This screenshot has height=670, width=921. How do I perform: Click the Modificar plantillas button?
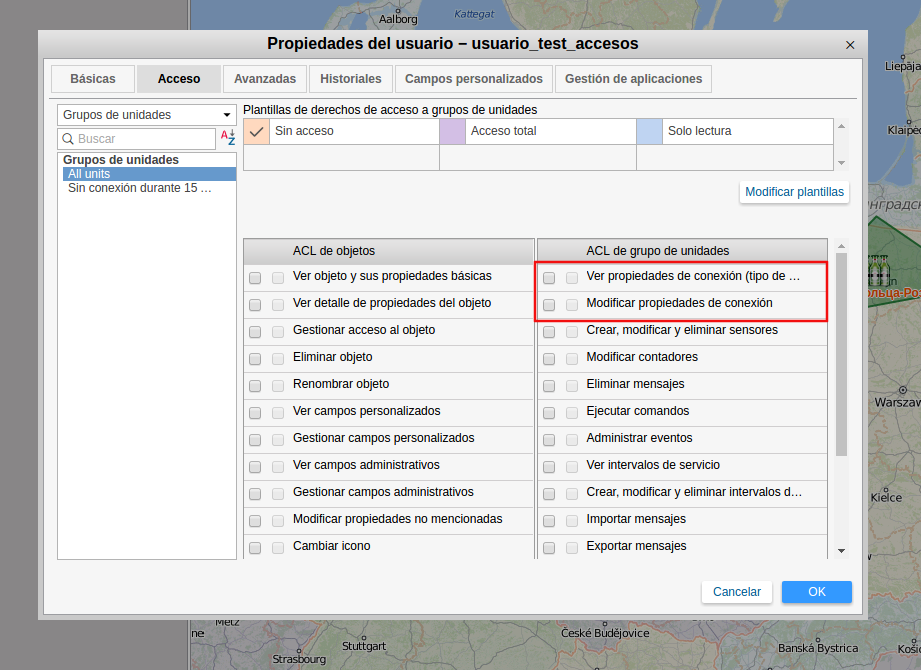coord(794,192)
